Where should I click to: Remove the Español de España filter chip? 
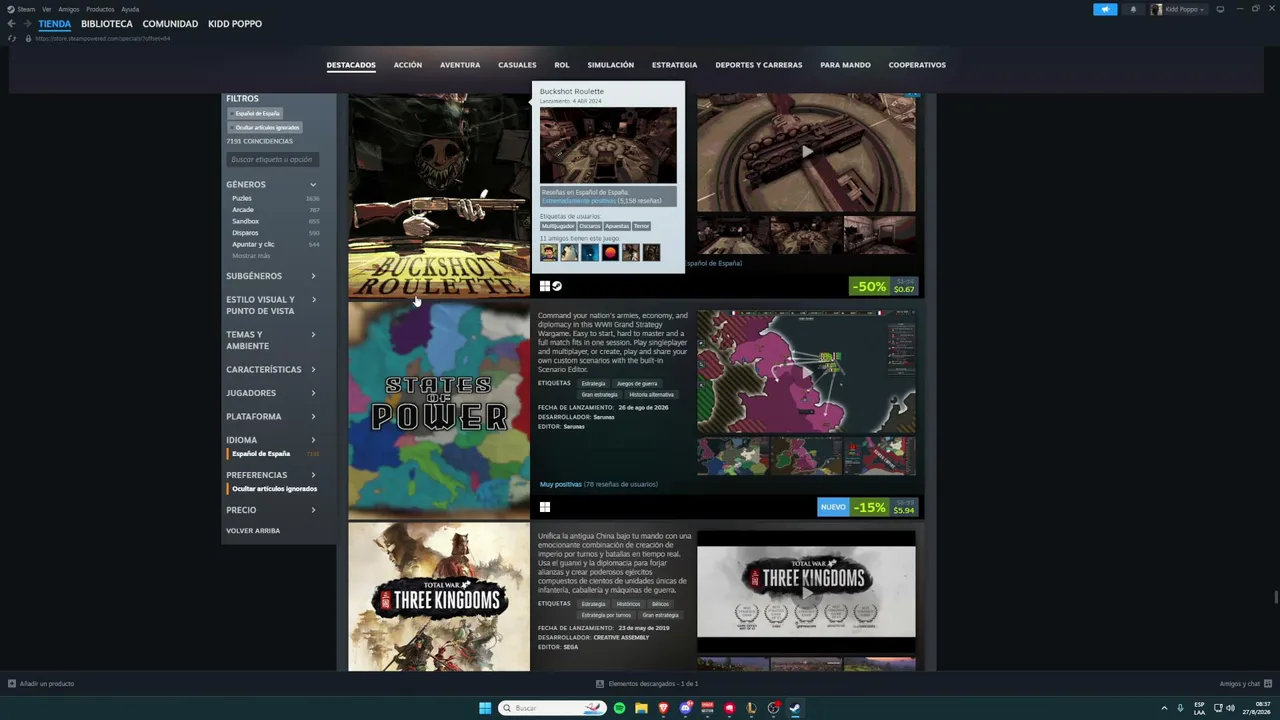click(256, 113)
